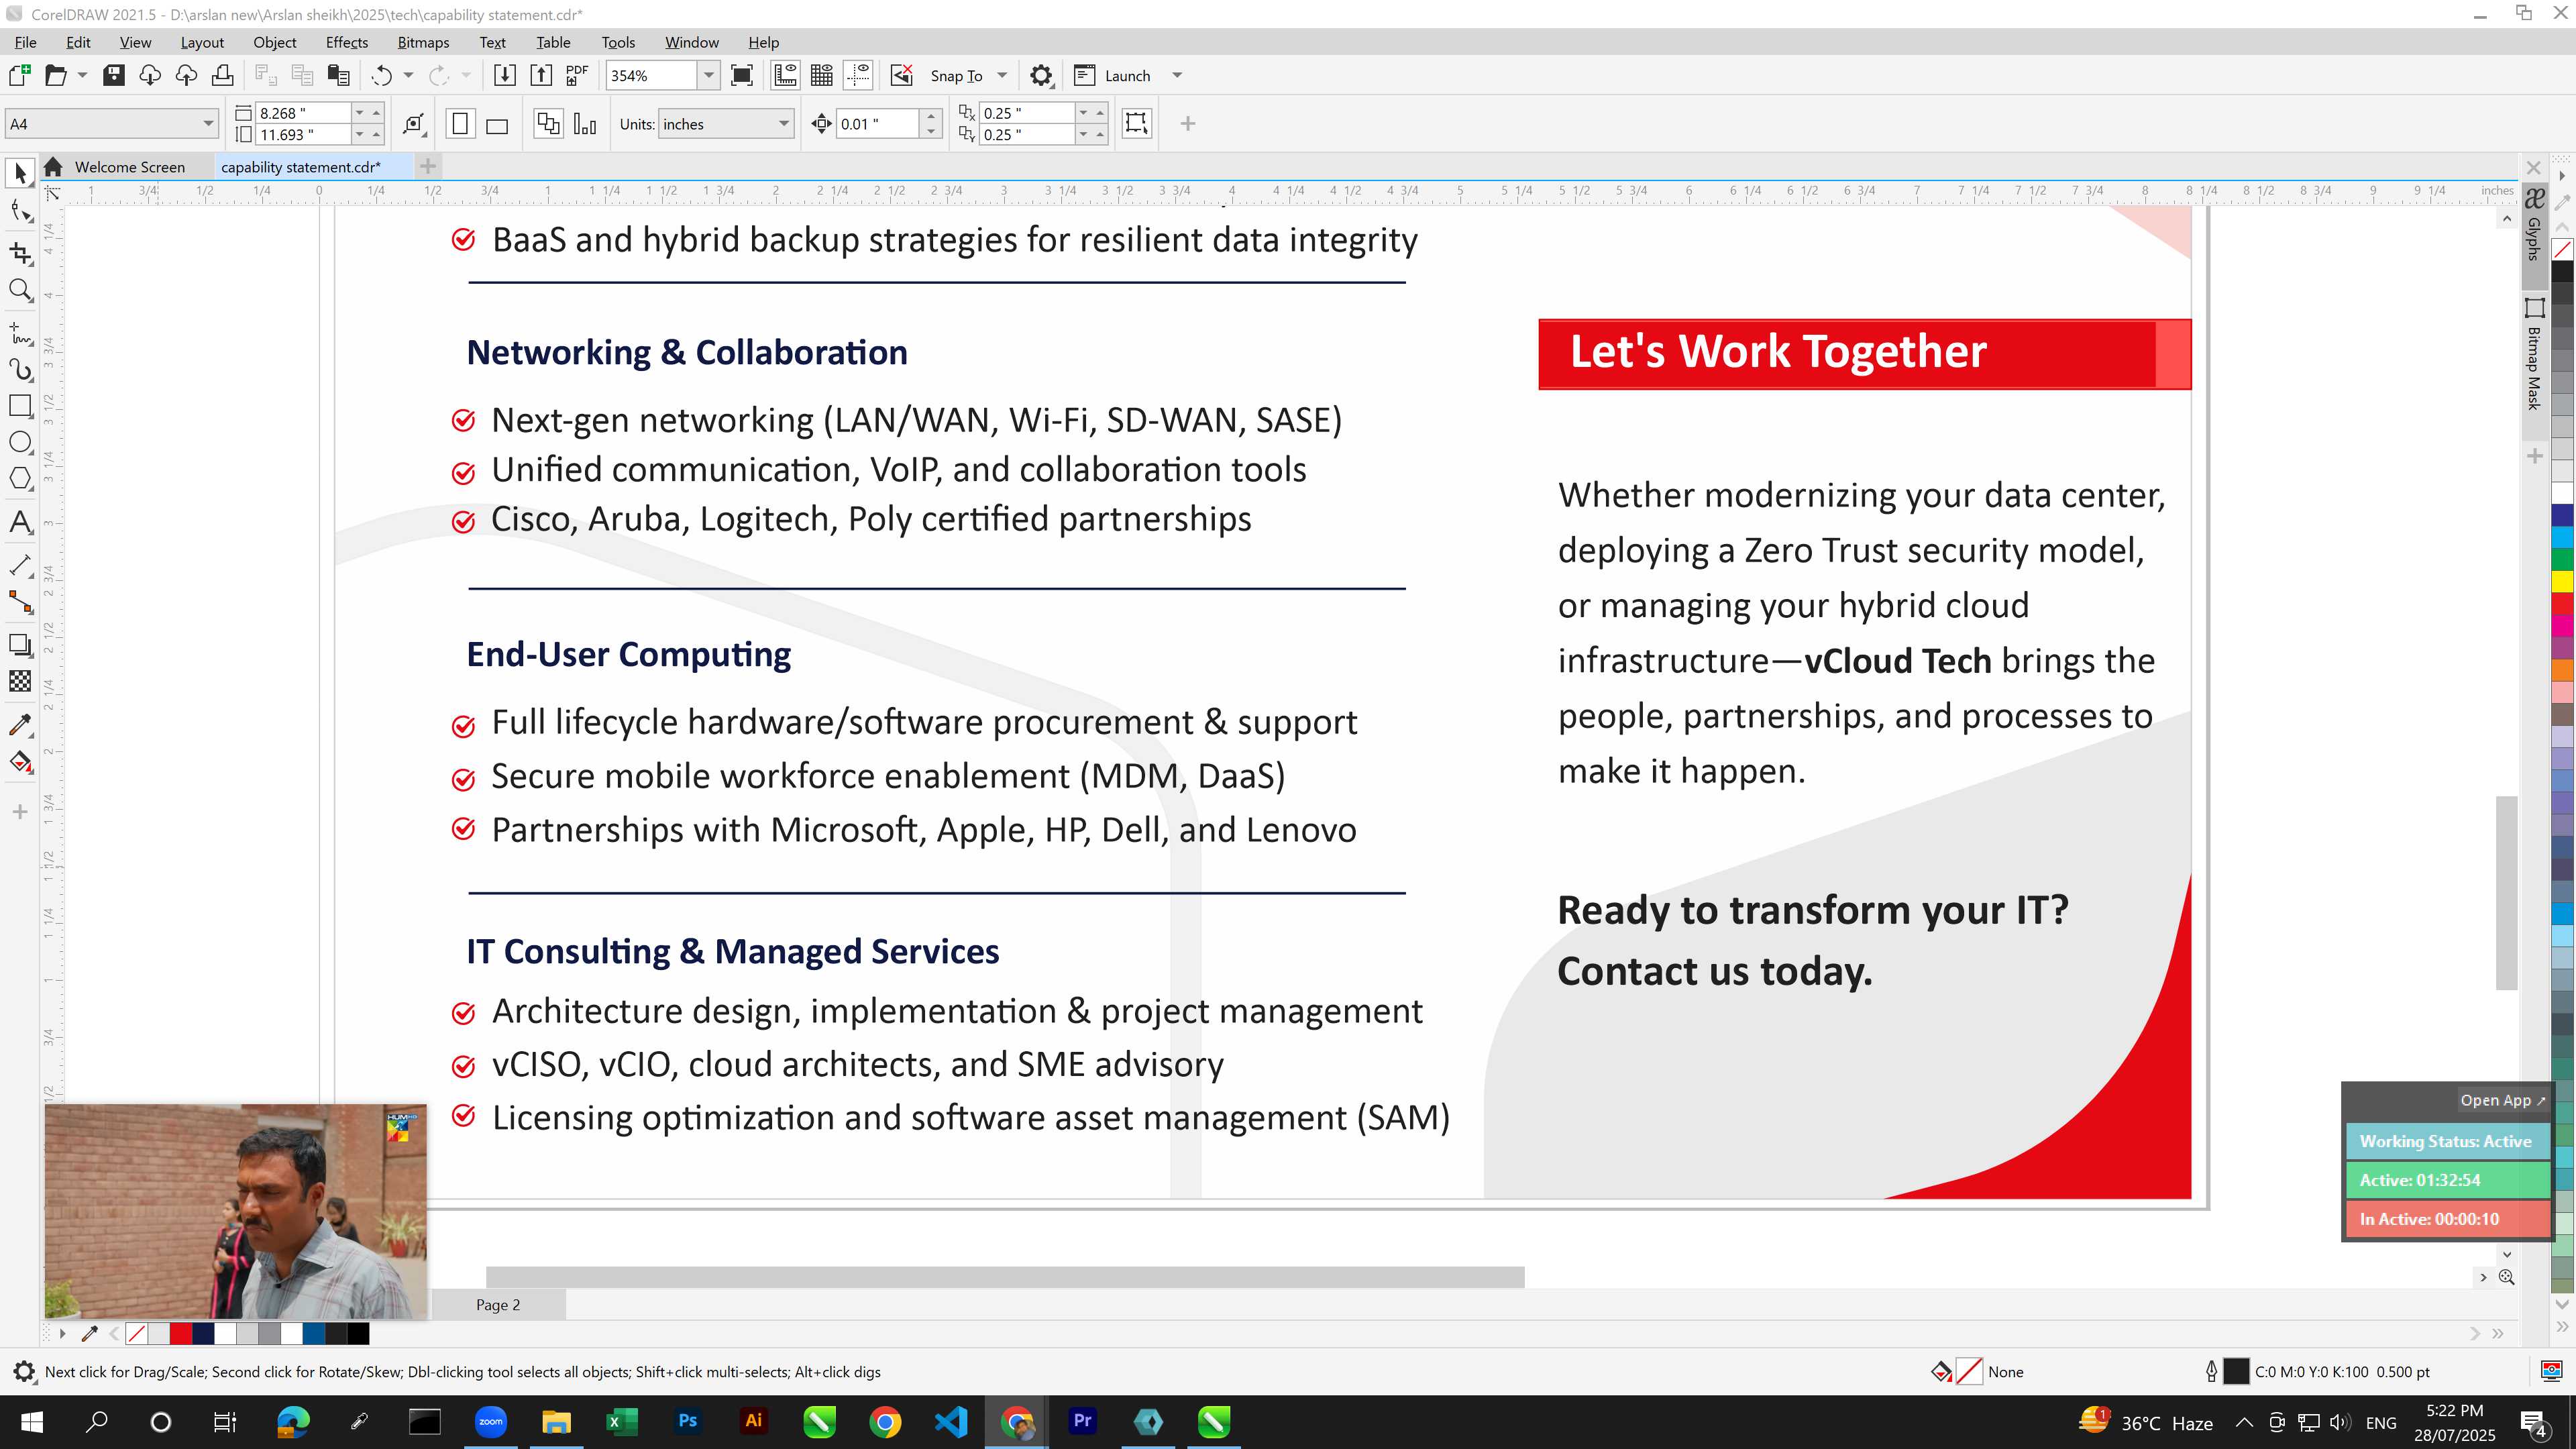Pick the navy blue swatch in document palette
This screenshot has width=2576, height=1449.
(x=203, y=1333)
